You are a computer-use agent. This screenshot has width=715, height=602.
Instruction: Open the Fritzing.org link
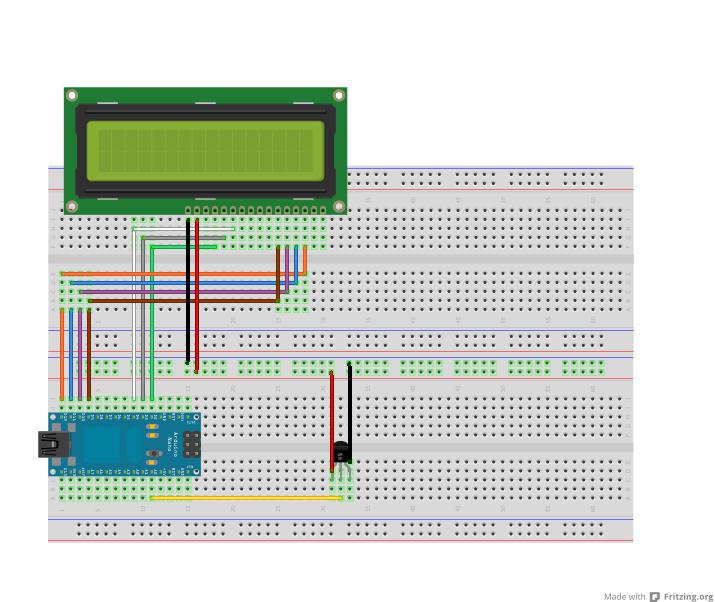point(688,597)
